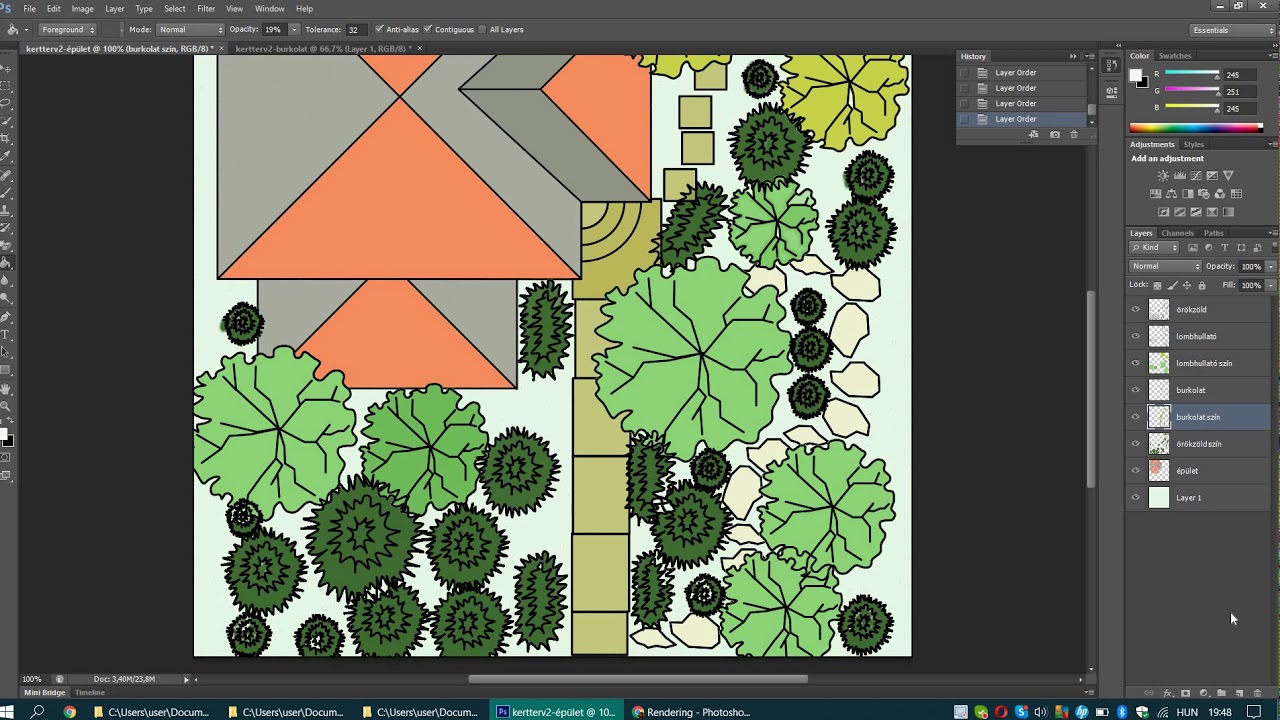
Task: Create new document from current history state
Action: click(1034, 134)
